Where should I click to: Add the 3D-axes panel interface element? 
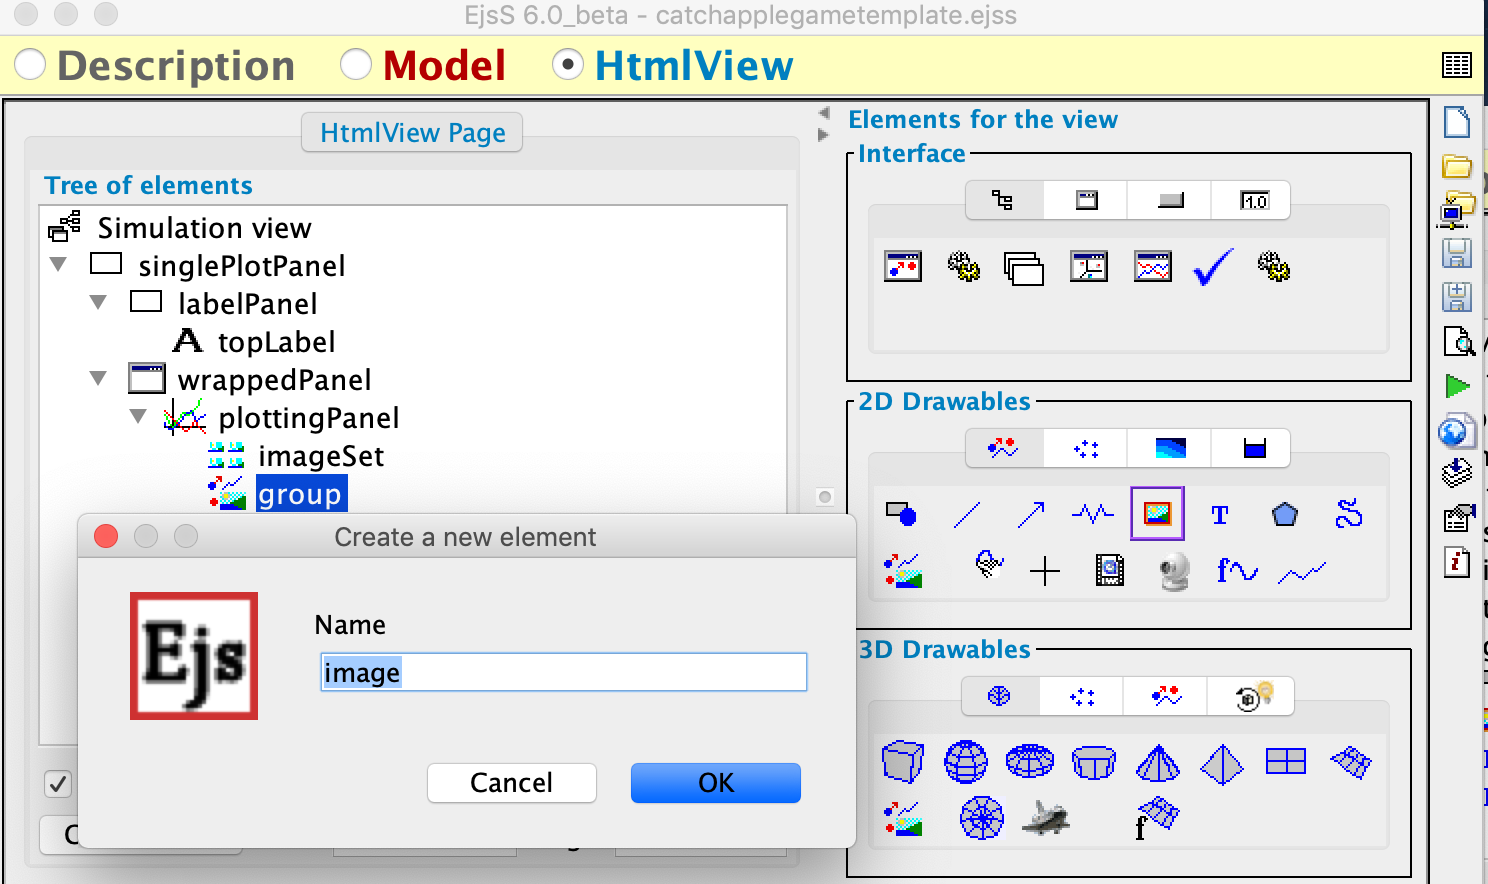pyautogui.click(x=1089, y=267)
